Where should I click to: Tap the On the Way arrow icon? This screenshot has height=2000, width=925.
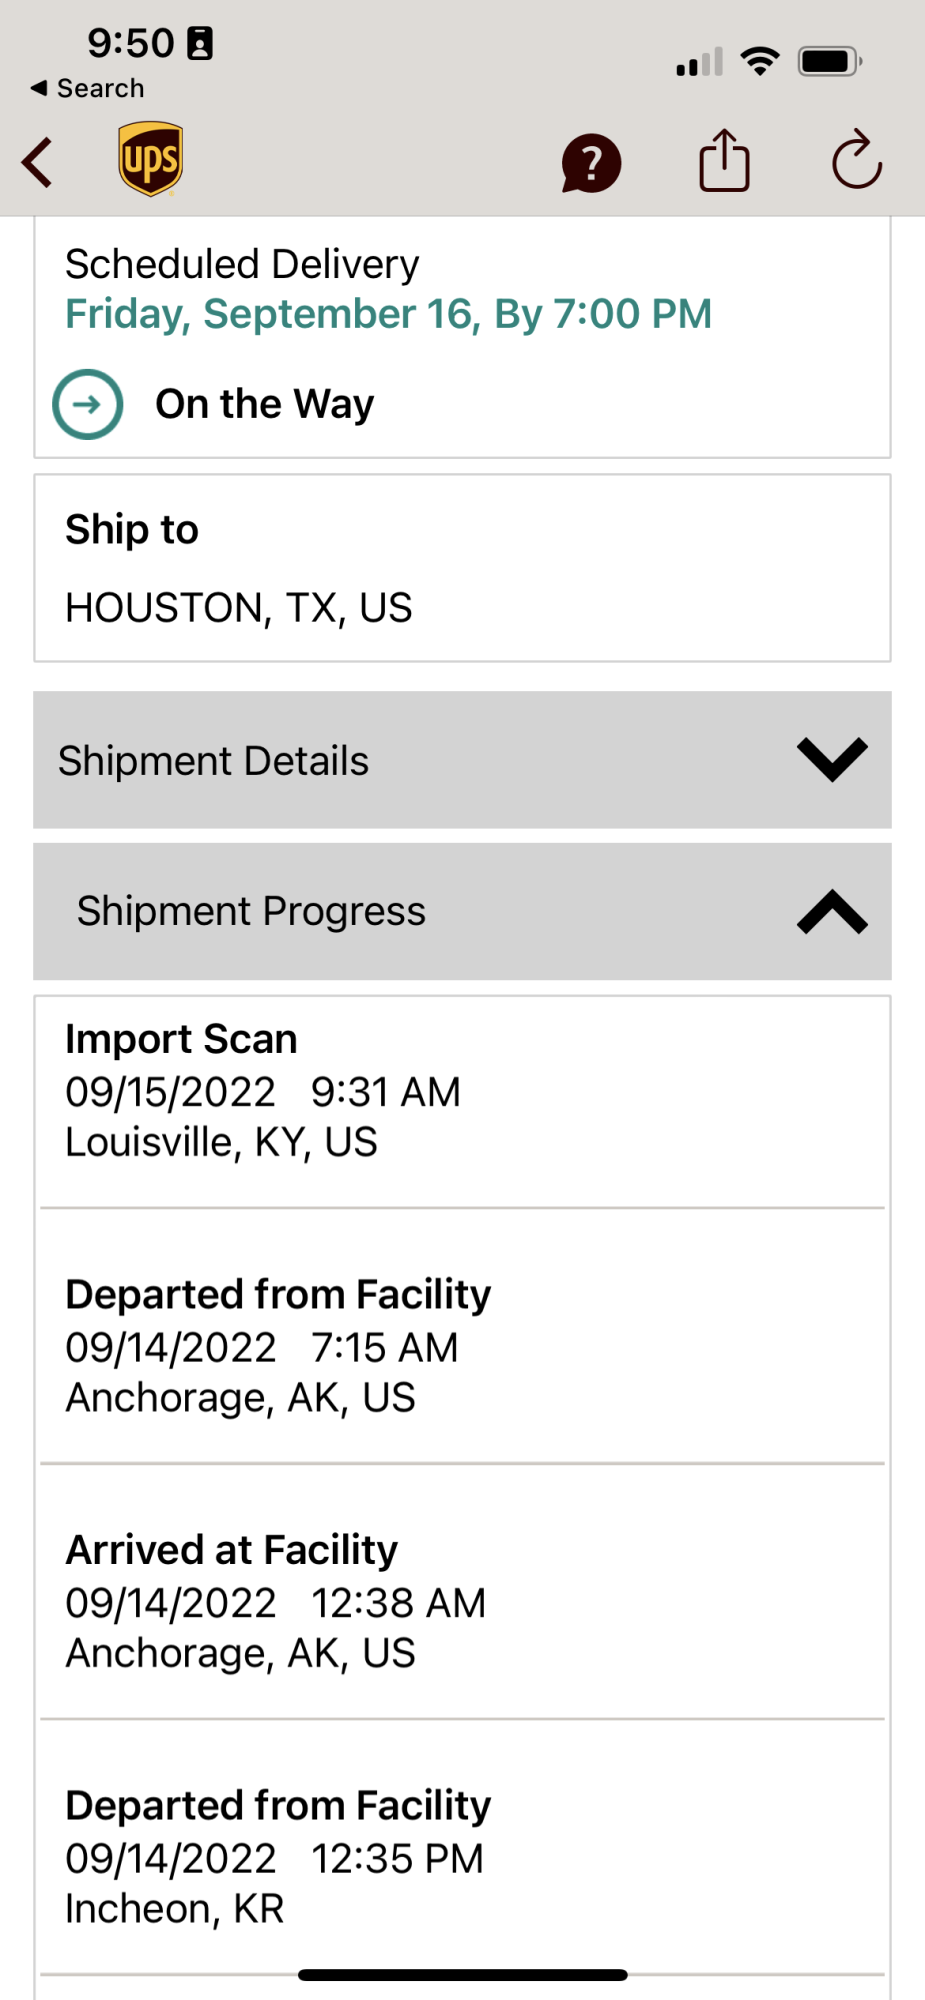click(88, 404)
